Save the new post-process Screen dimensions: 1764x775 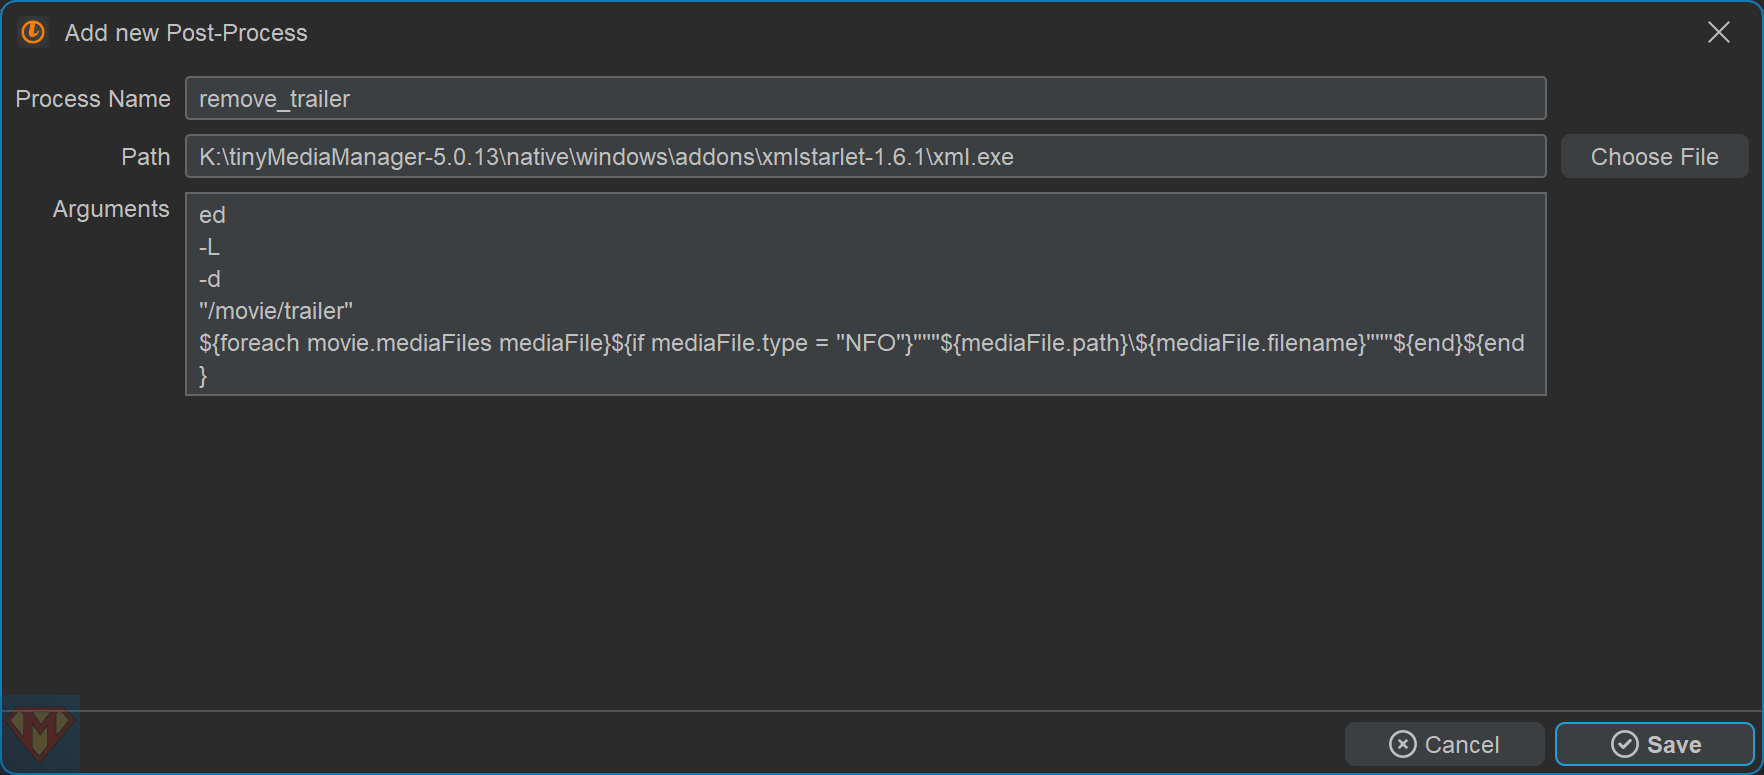tap(1655, 744)
